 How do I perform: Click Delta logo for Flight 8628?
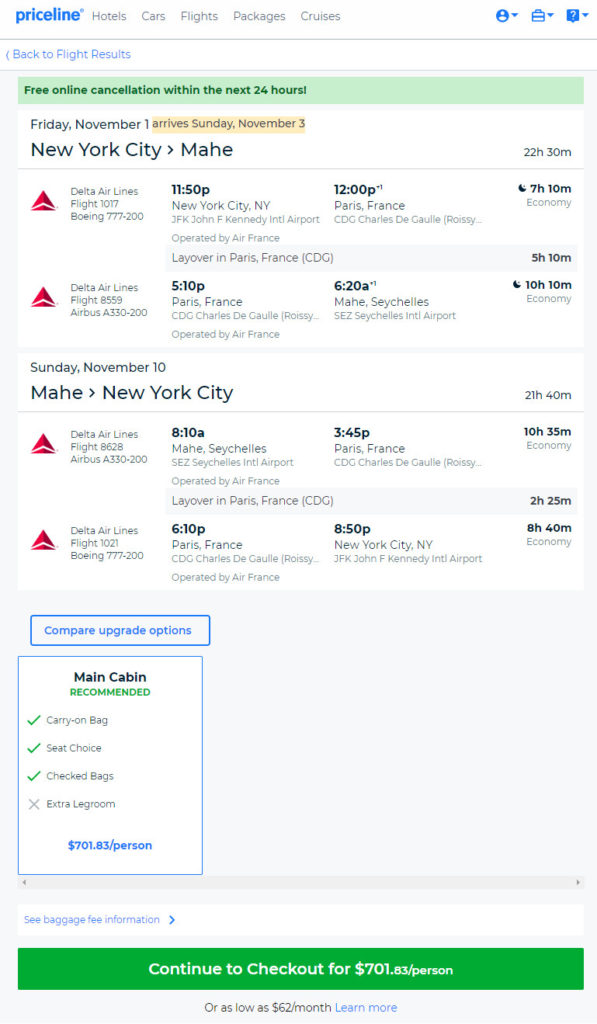point(44,443)
